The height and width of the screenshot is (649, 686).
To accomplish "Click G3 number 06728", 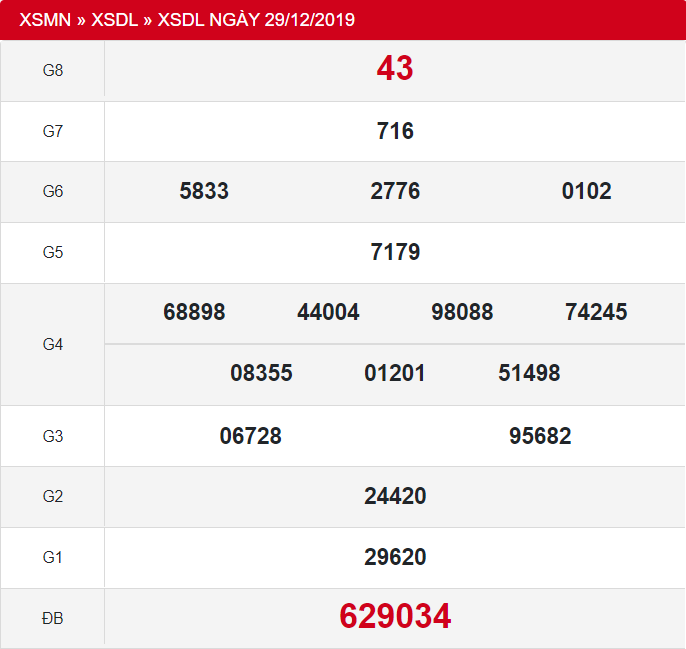I will point(250,436).
